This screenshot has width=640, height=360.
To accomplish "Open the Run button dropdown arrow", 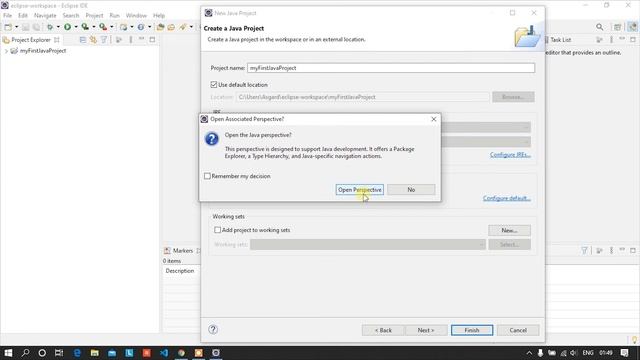I will coord(76,27).
